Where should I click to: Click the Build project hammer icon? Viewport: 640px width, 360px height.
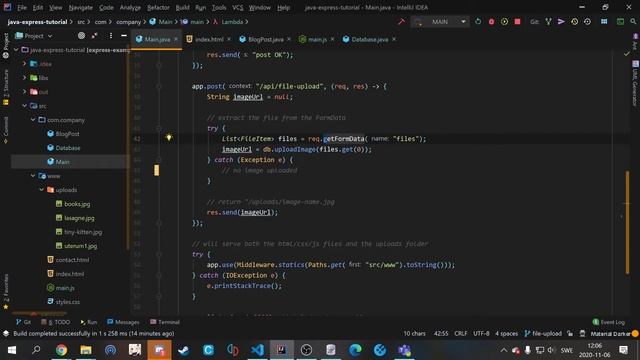tap(402, 22)
